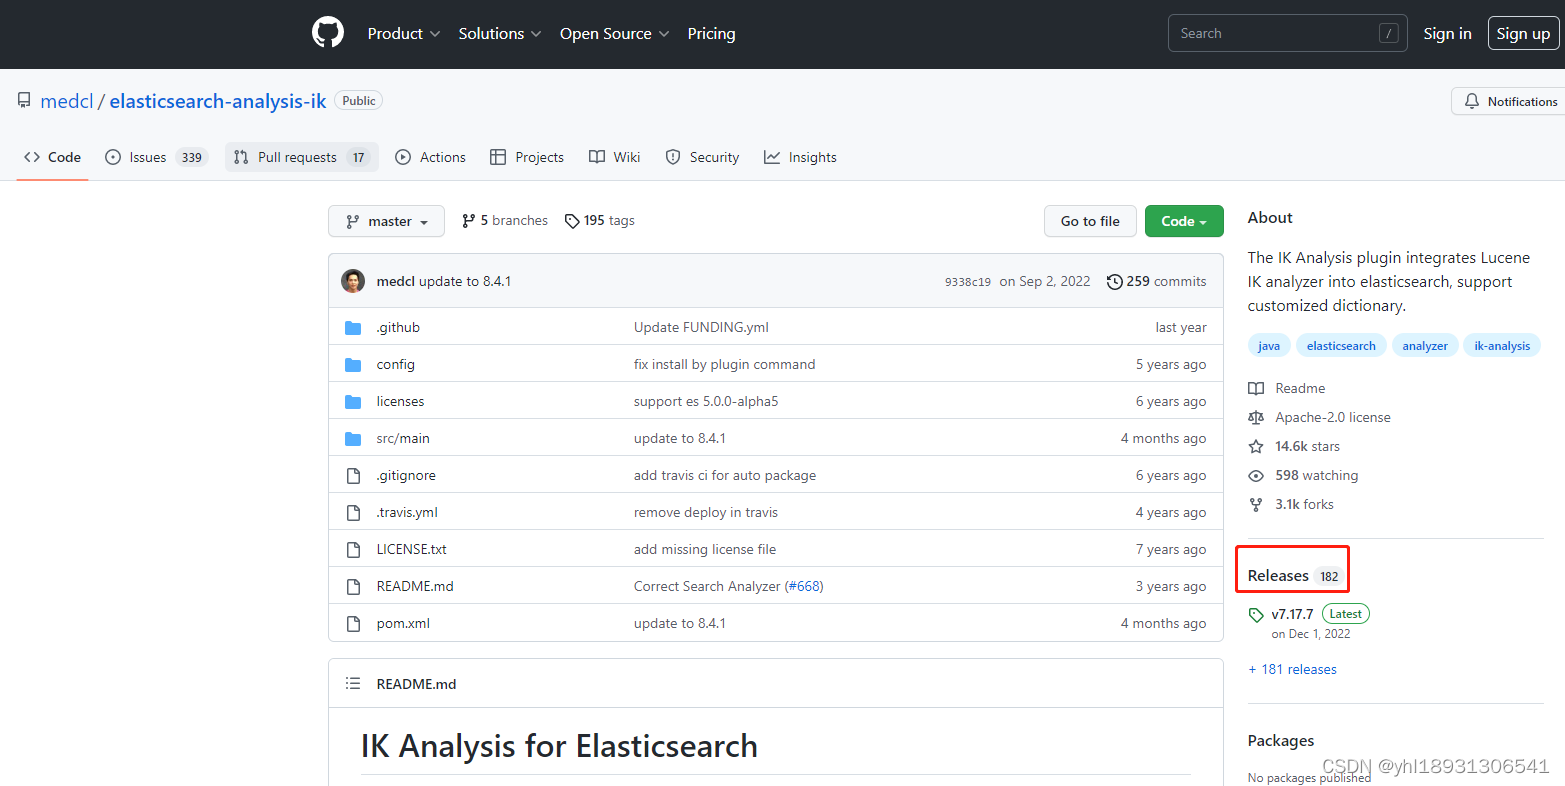The height and width of the screenshot is (786, 1565).
Task: Click Sign in link
Action: click(x=1447, y=33)
